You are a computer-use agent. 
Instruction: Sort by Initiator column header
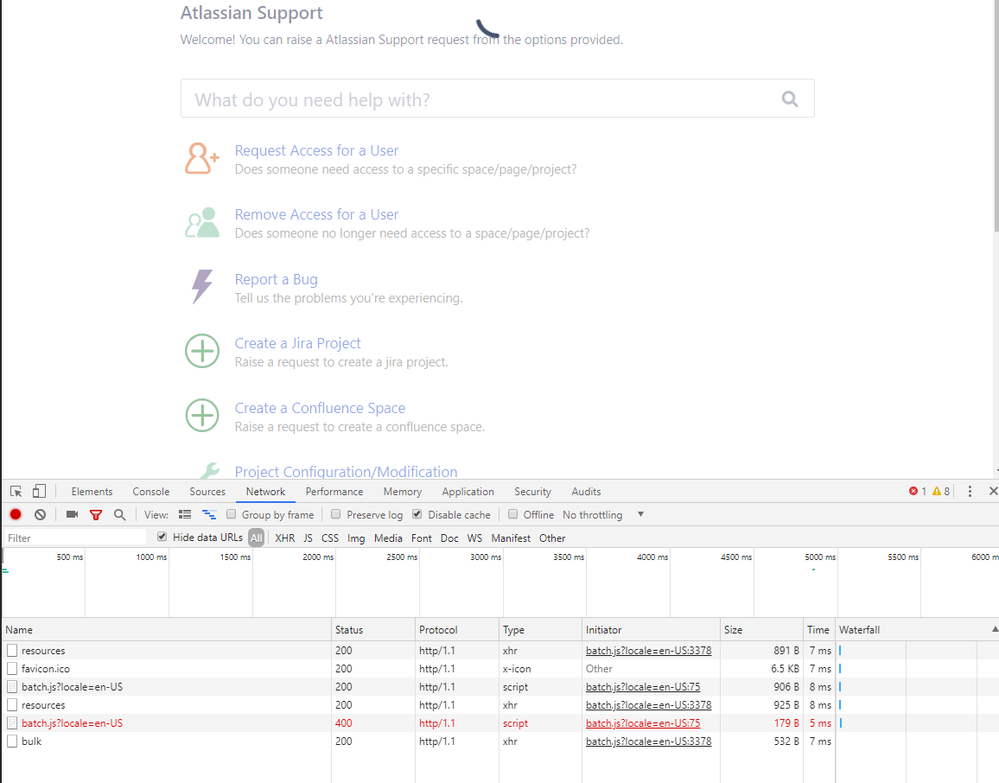coord(651,629)
